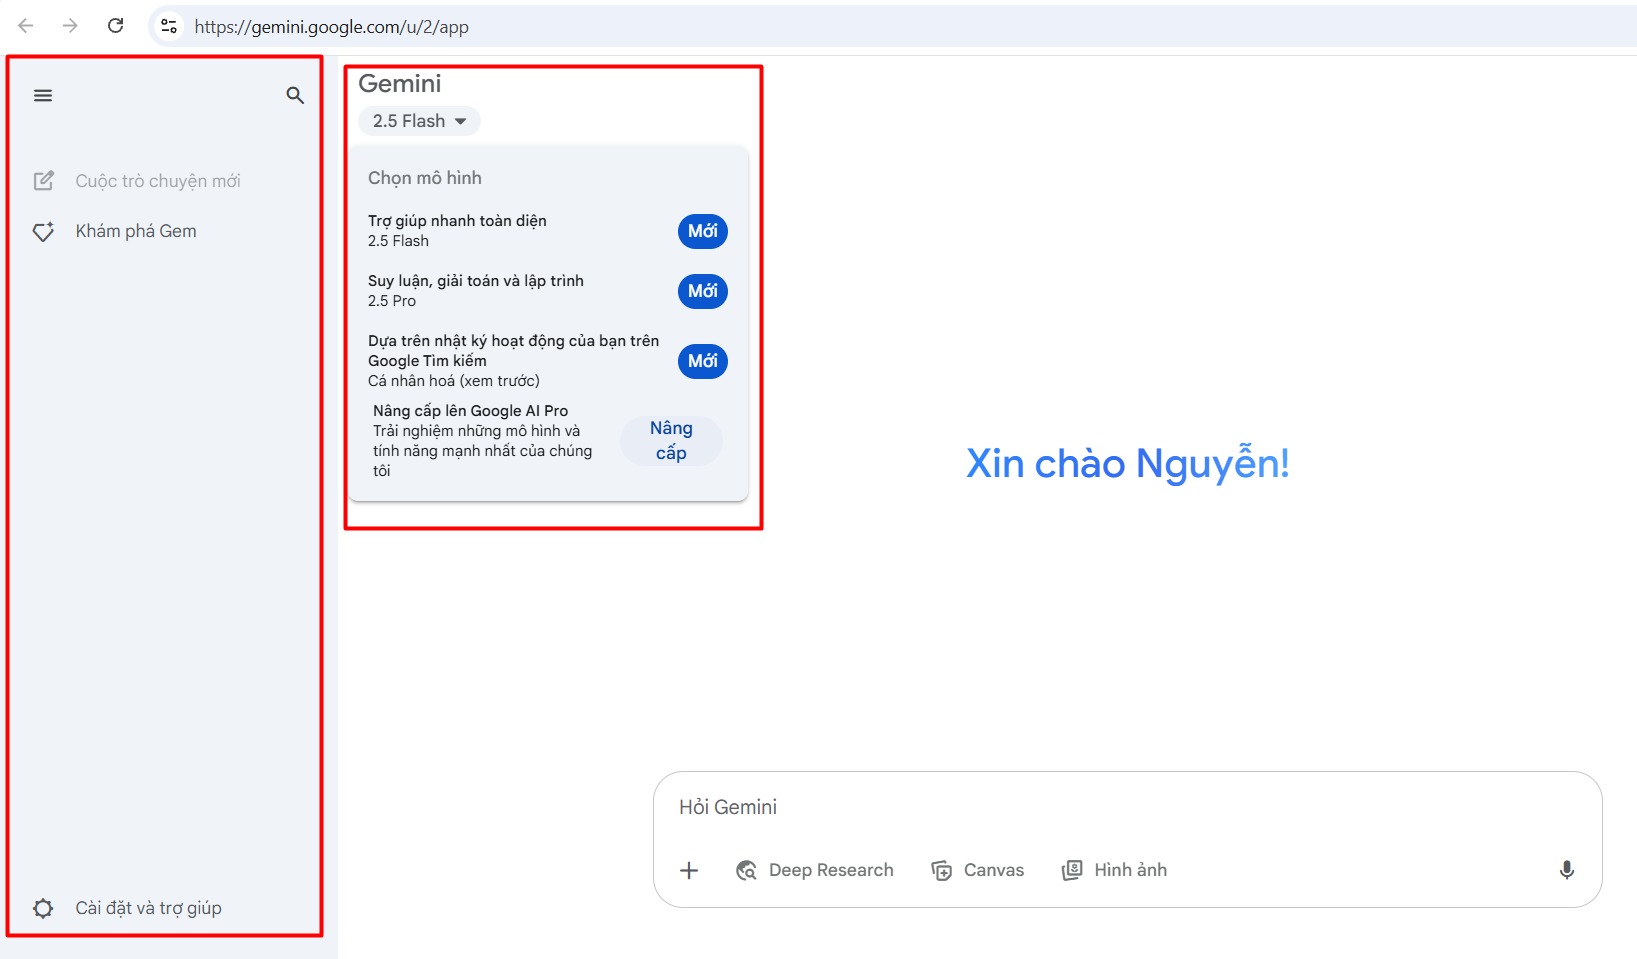Click the sidebar search icon
Viewport: 1637px width, 959px height.
(295, 96)
